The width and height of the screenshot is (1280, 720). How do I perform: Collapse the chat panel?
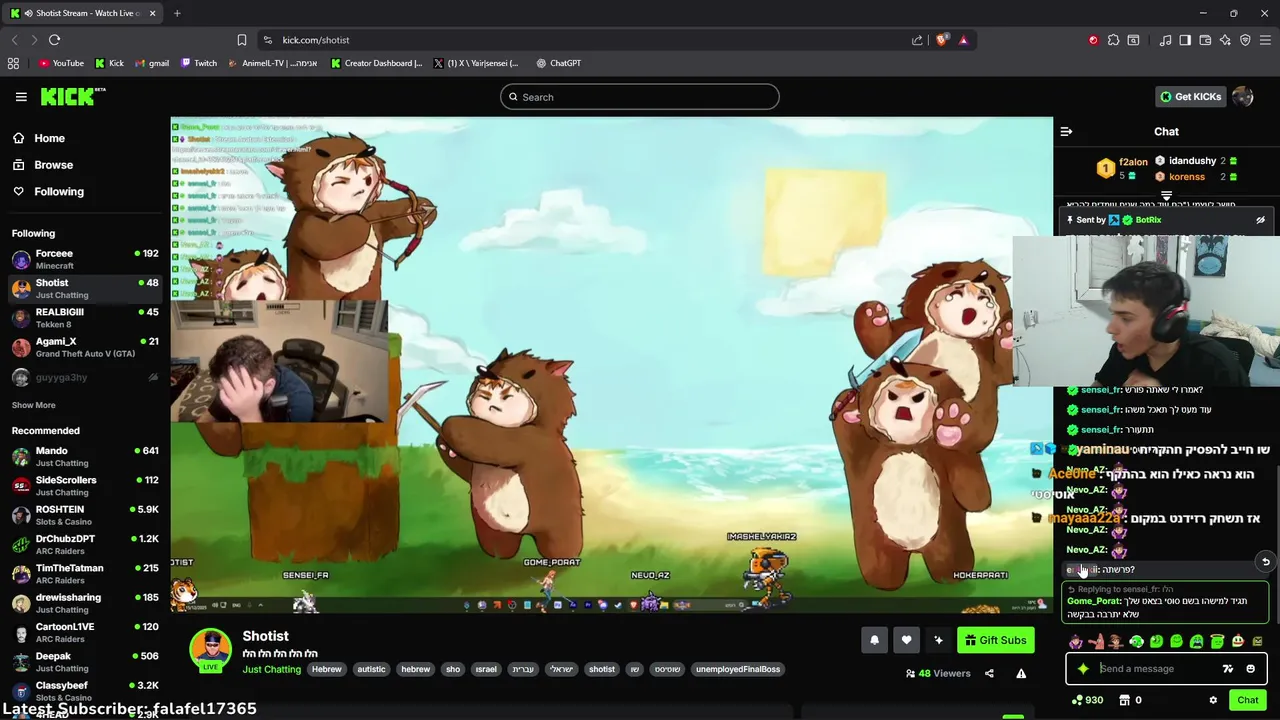coord(1066,131)
